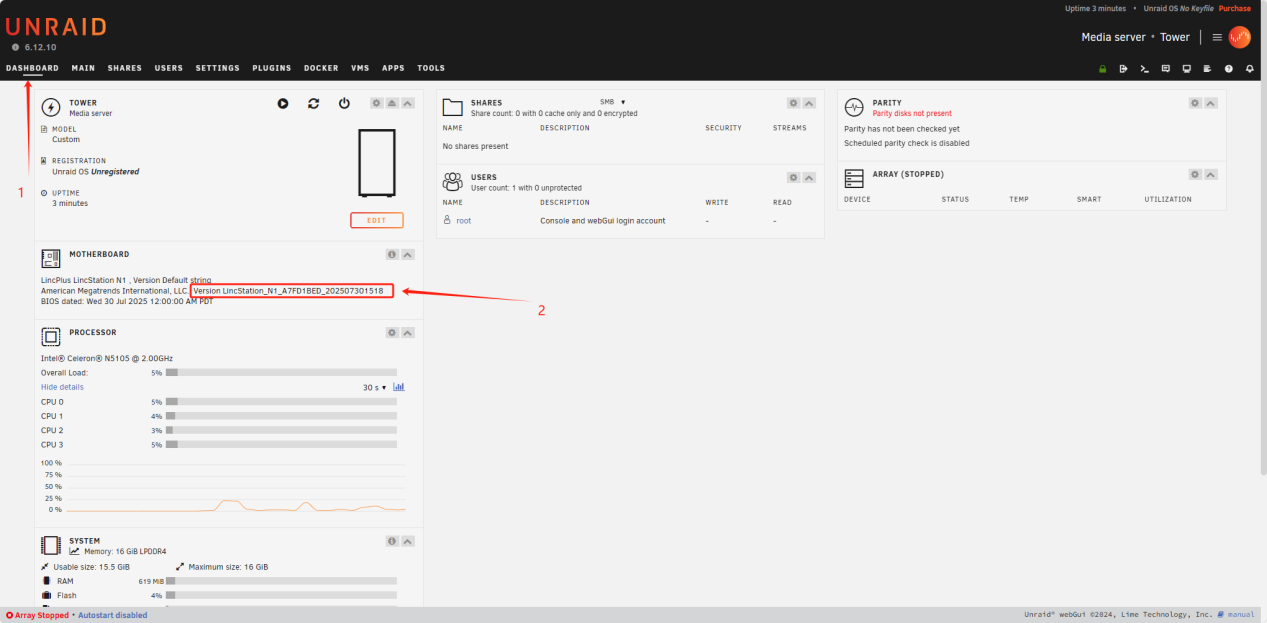Click the Motherboard chip icon
This screenshot has height=623, width=1267.
(51, 259)
